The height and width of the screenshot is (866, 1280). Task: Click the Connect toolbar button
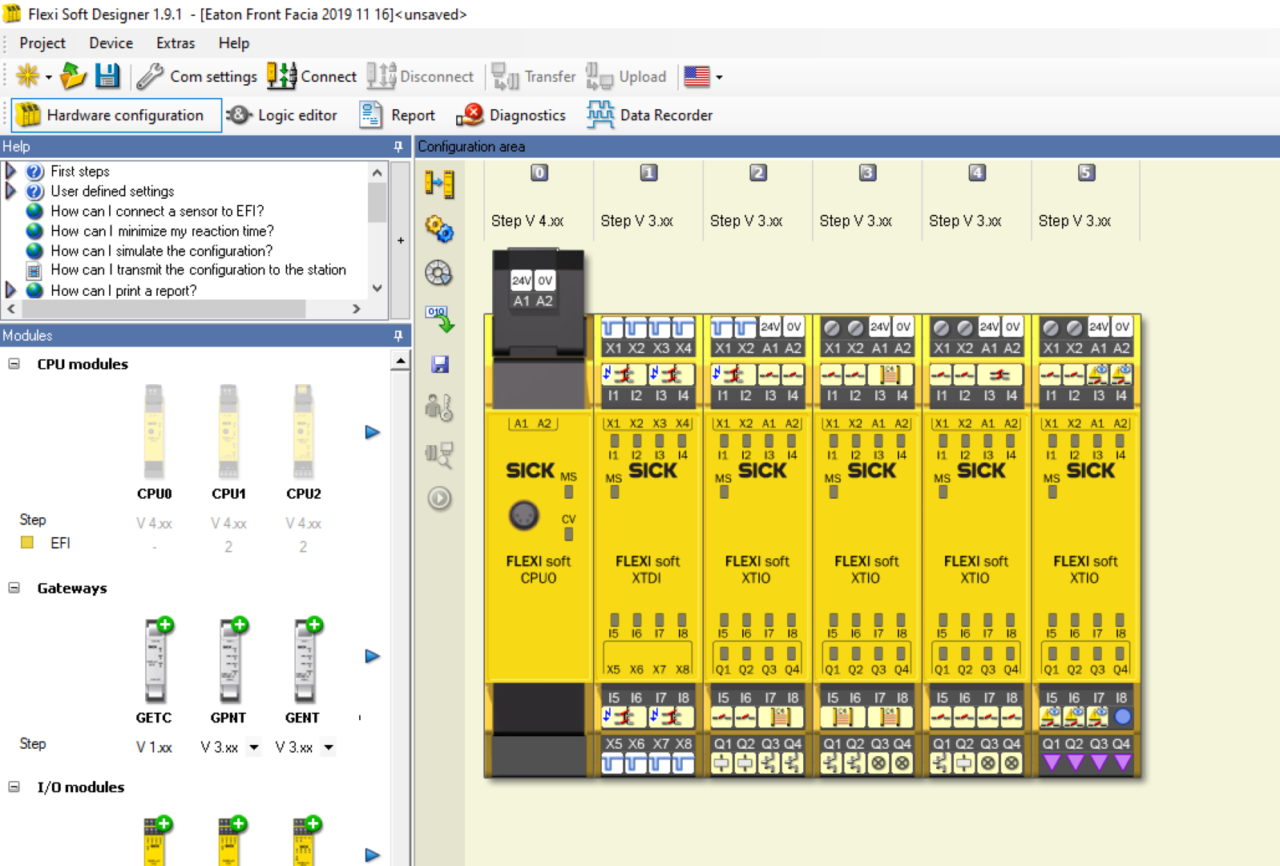pos(311,76)
